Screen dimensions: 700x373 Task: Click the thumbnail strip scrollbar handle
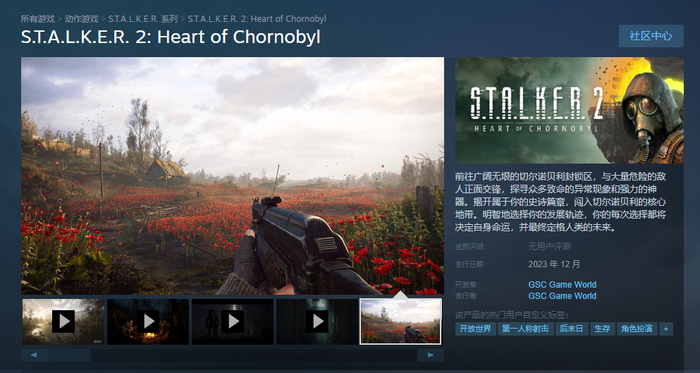coord(70,355)
